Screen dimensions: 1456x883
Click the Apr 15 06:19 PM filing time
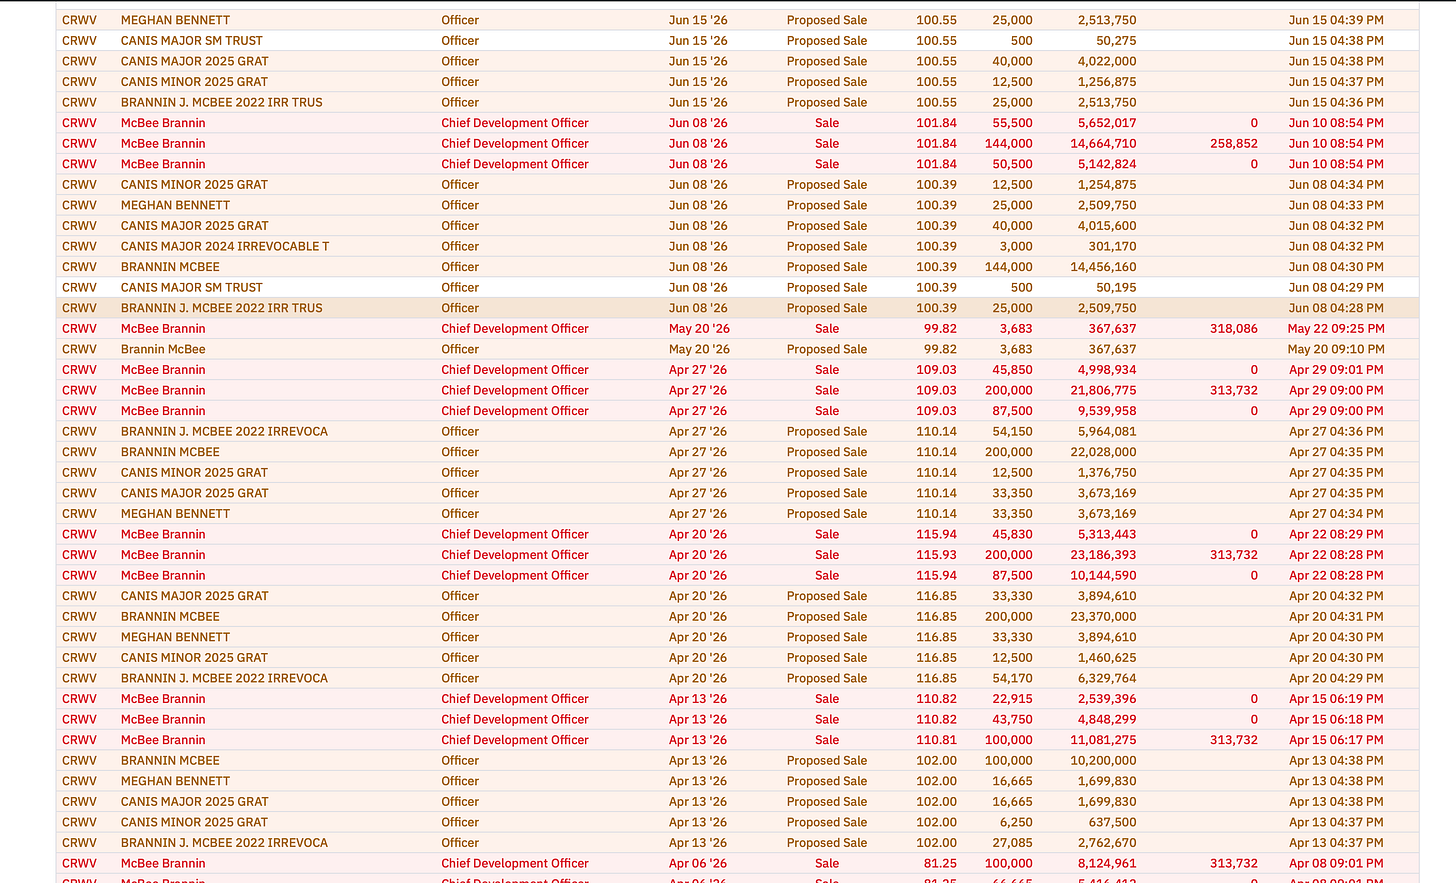click(1336, 699)
